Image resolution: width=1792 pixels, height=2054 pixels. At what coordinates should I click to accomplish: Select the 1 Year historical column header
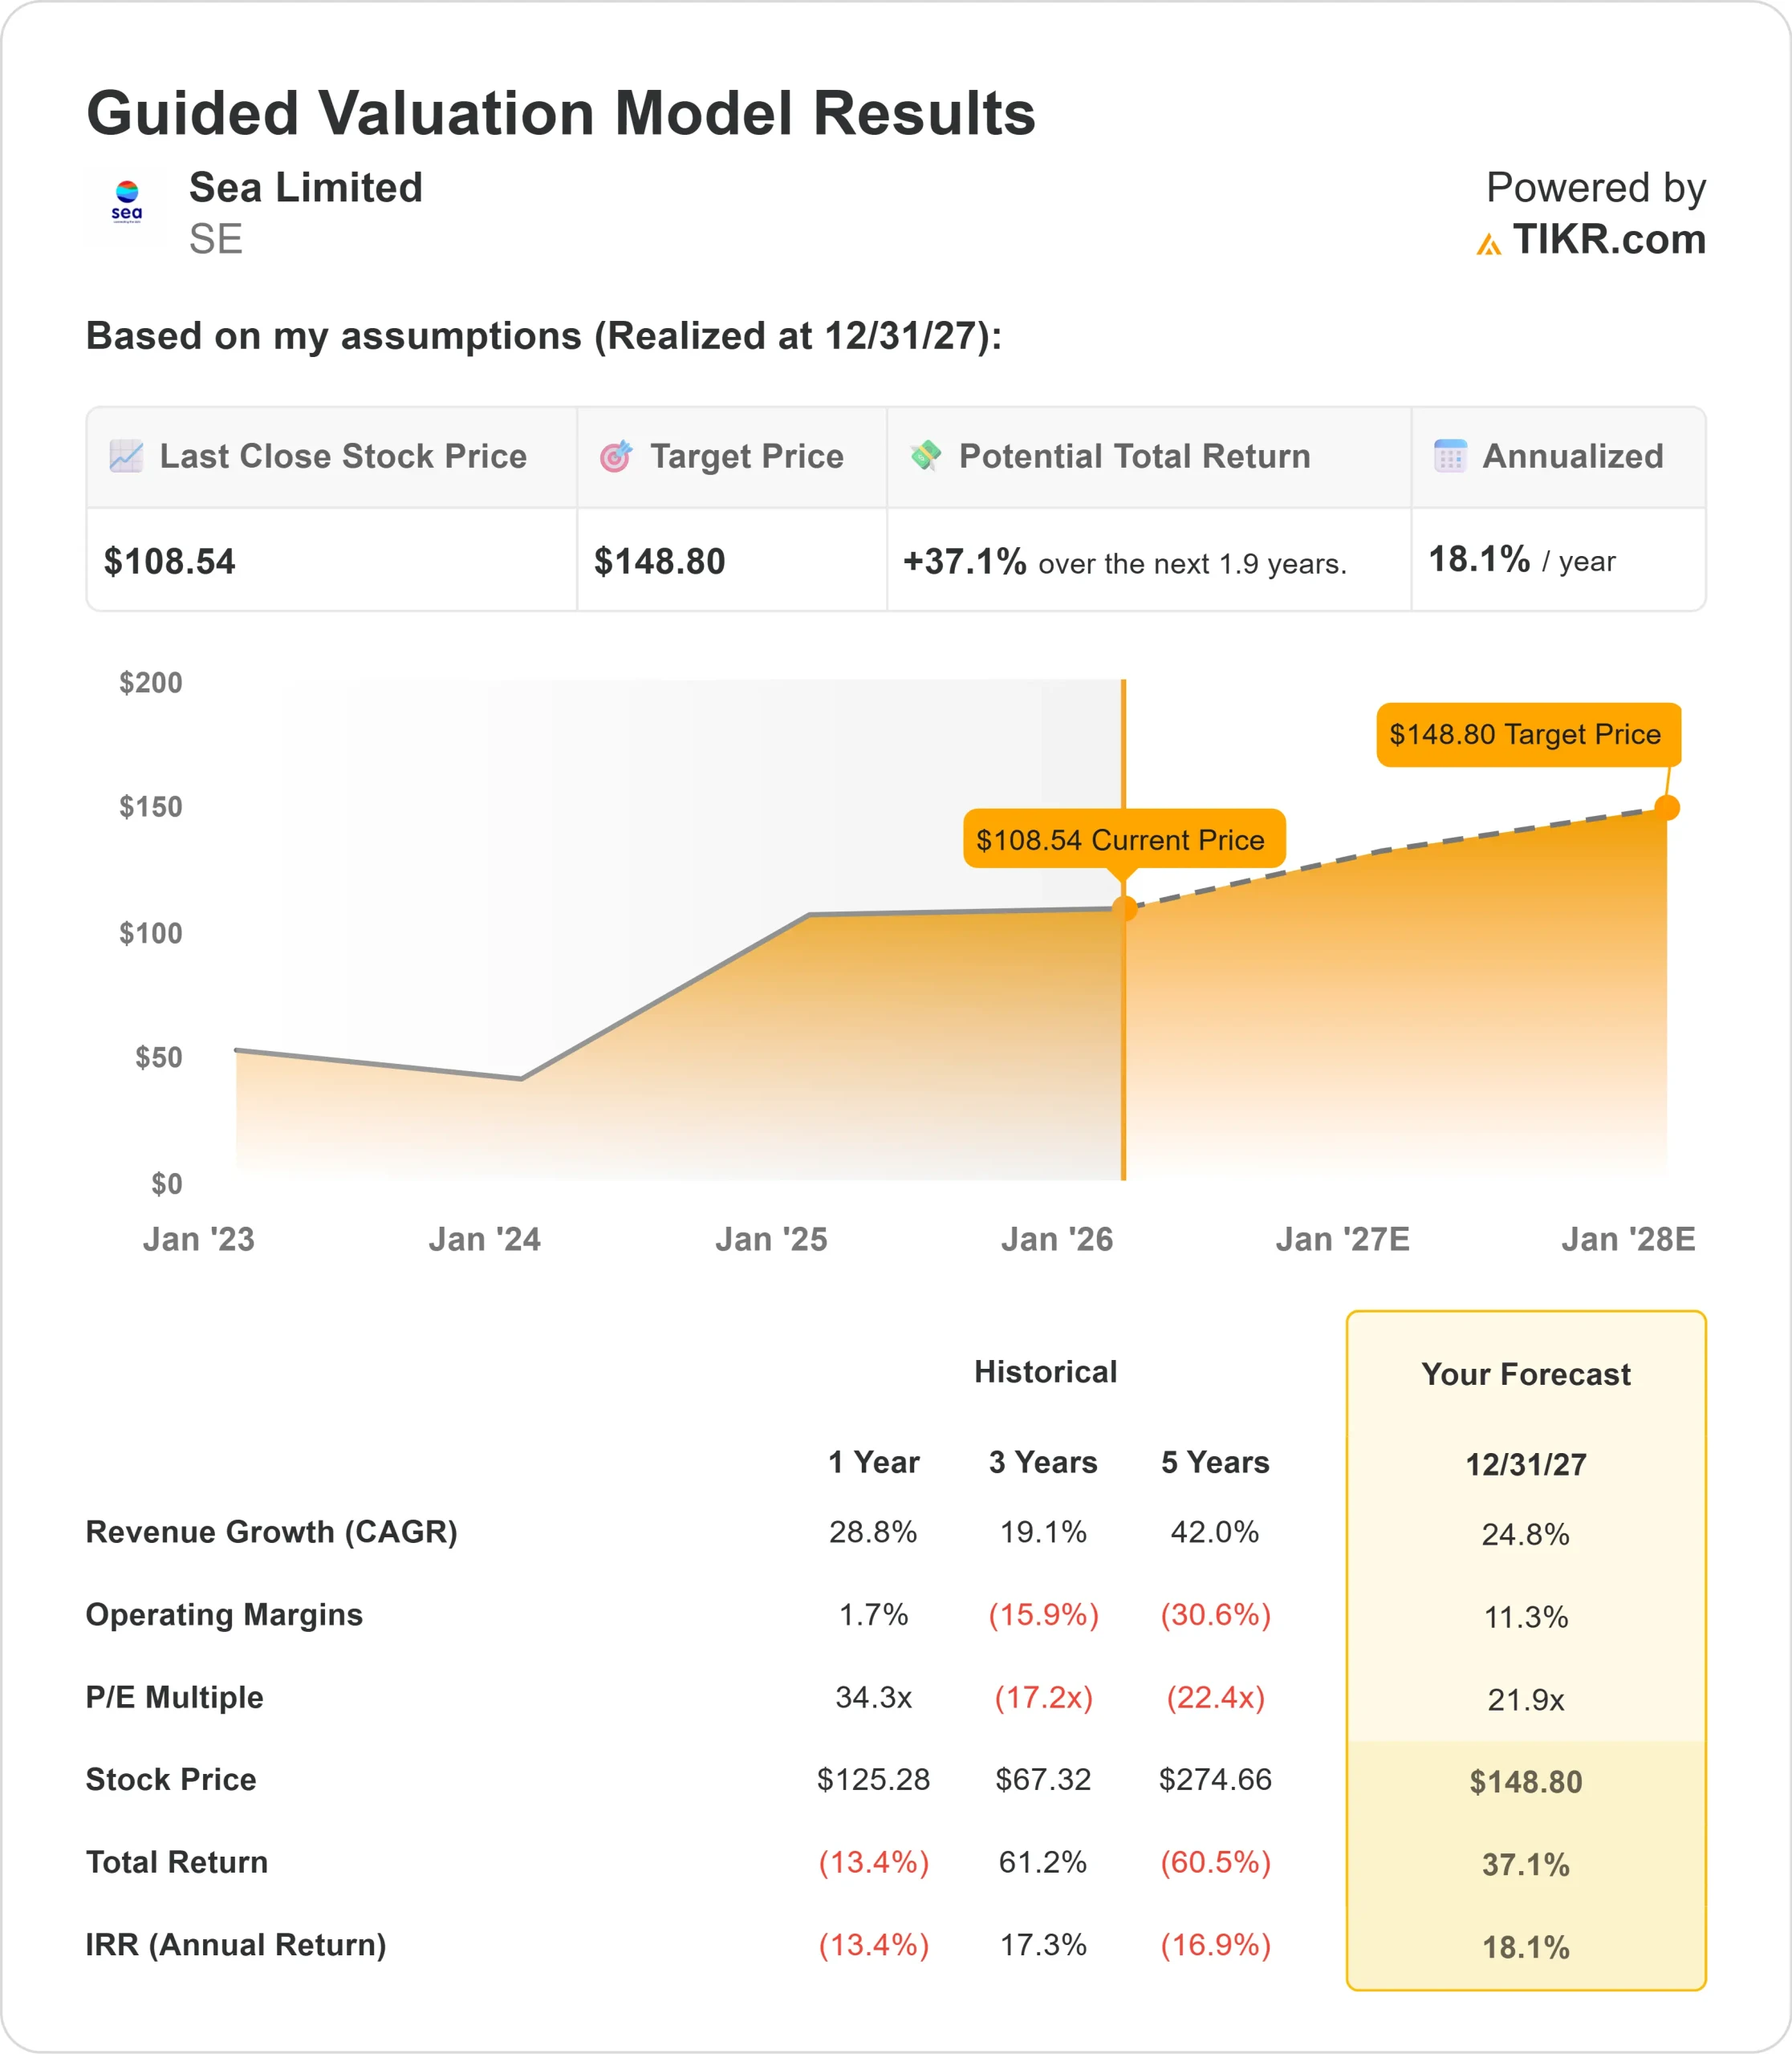click(x=873, y=1462)
